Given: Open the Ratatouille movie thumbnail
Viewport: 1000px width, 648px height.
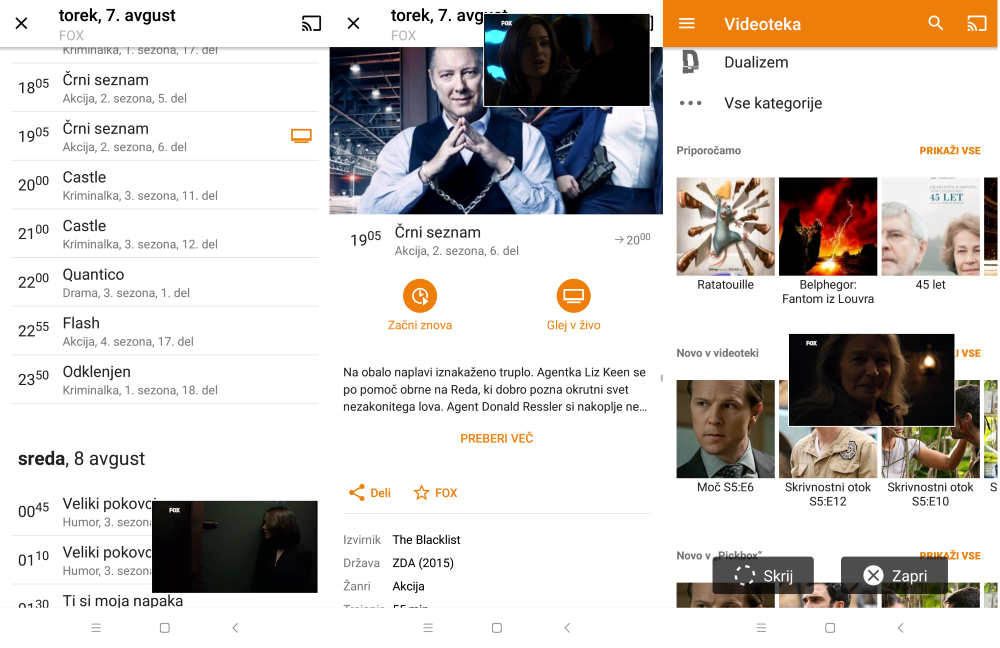Looking at the screenshot, I should tap(725, 227).
